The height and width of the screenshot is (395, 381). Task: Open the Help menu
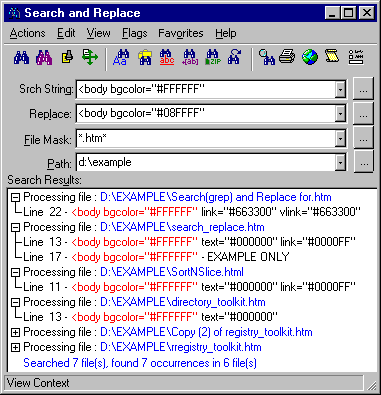[x=226, y=33]
